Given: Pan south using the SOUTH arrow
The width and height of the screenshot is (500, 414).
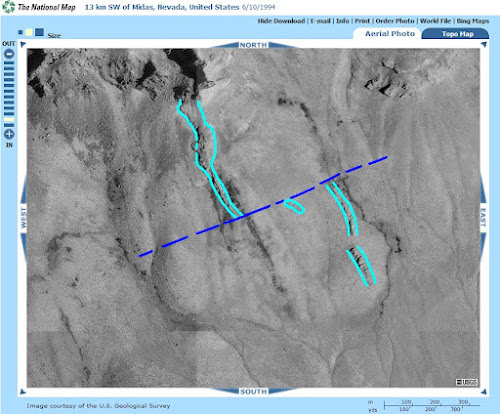Looking at the screenshot, I should tap(253, 391).
